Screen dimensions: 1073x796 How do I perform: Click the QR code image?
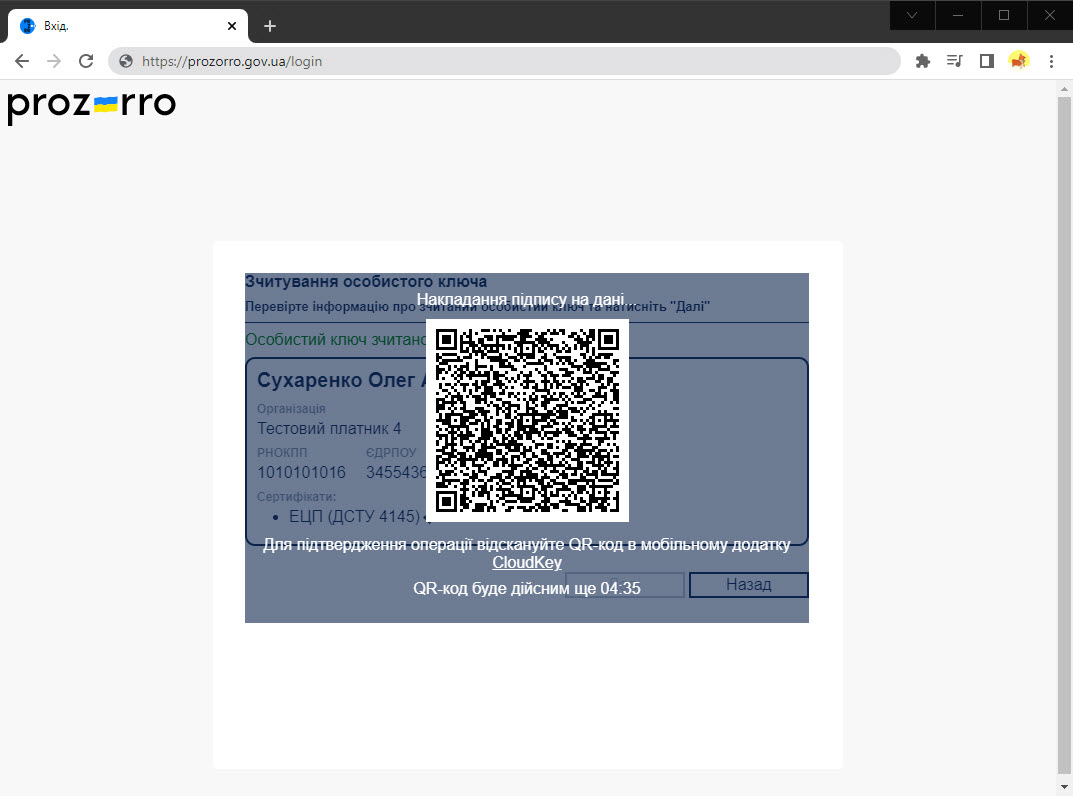(527, 420)
